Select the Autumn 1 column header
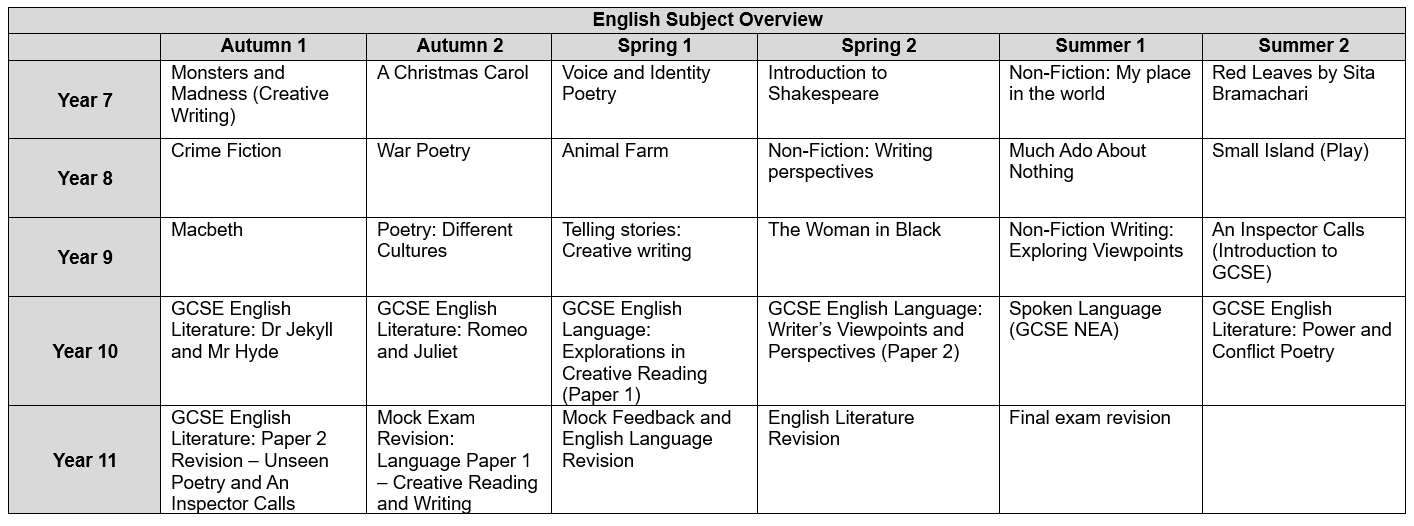Screen dimensions: 1414x526 264,46
